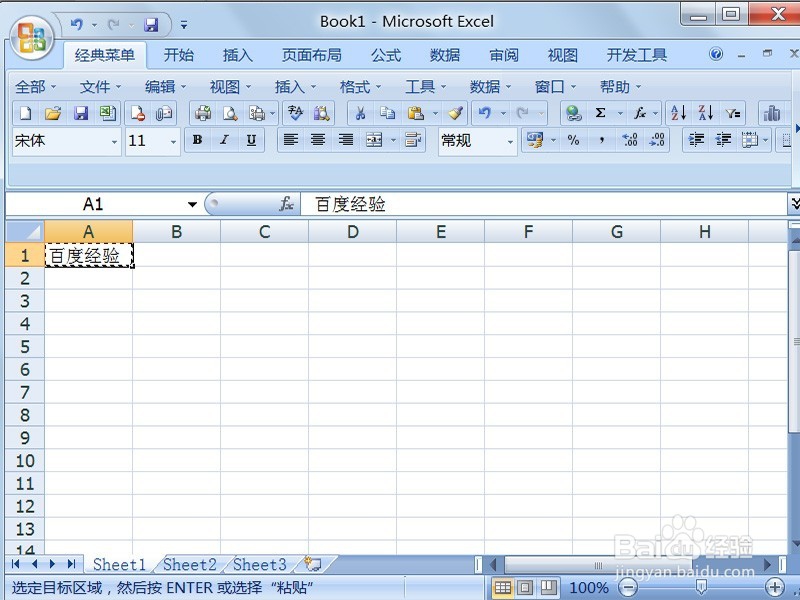Switch to 开始 ribbon tab
The height and width of the screenshot is (600, 800).
tap(179, 55)
